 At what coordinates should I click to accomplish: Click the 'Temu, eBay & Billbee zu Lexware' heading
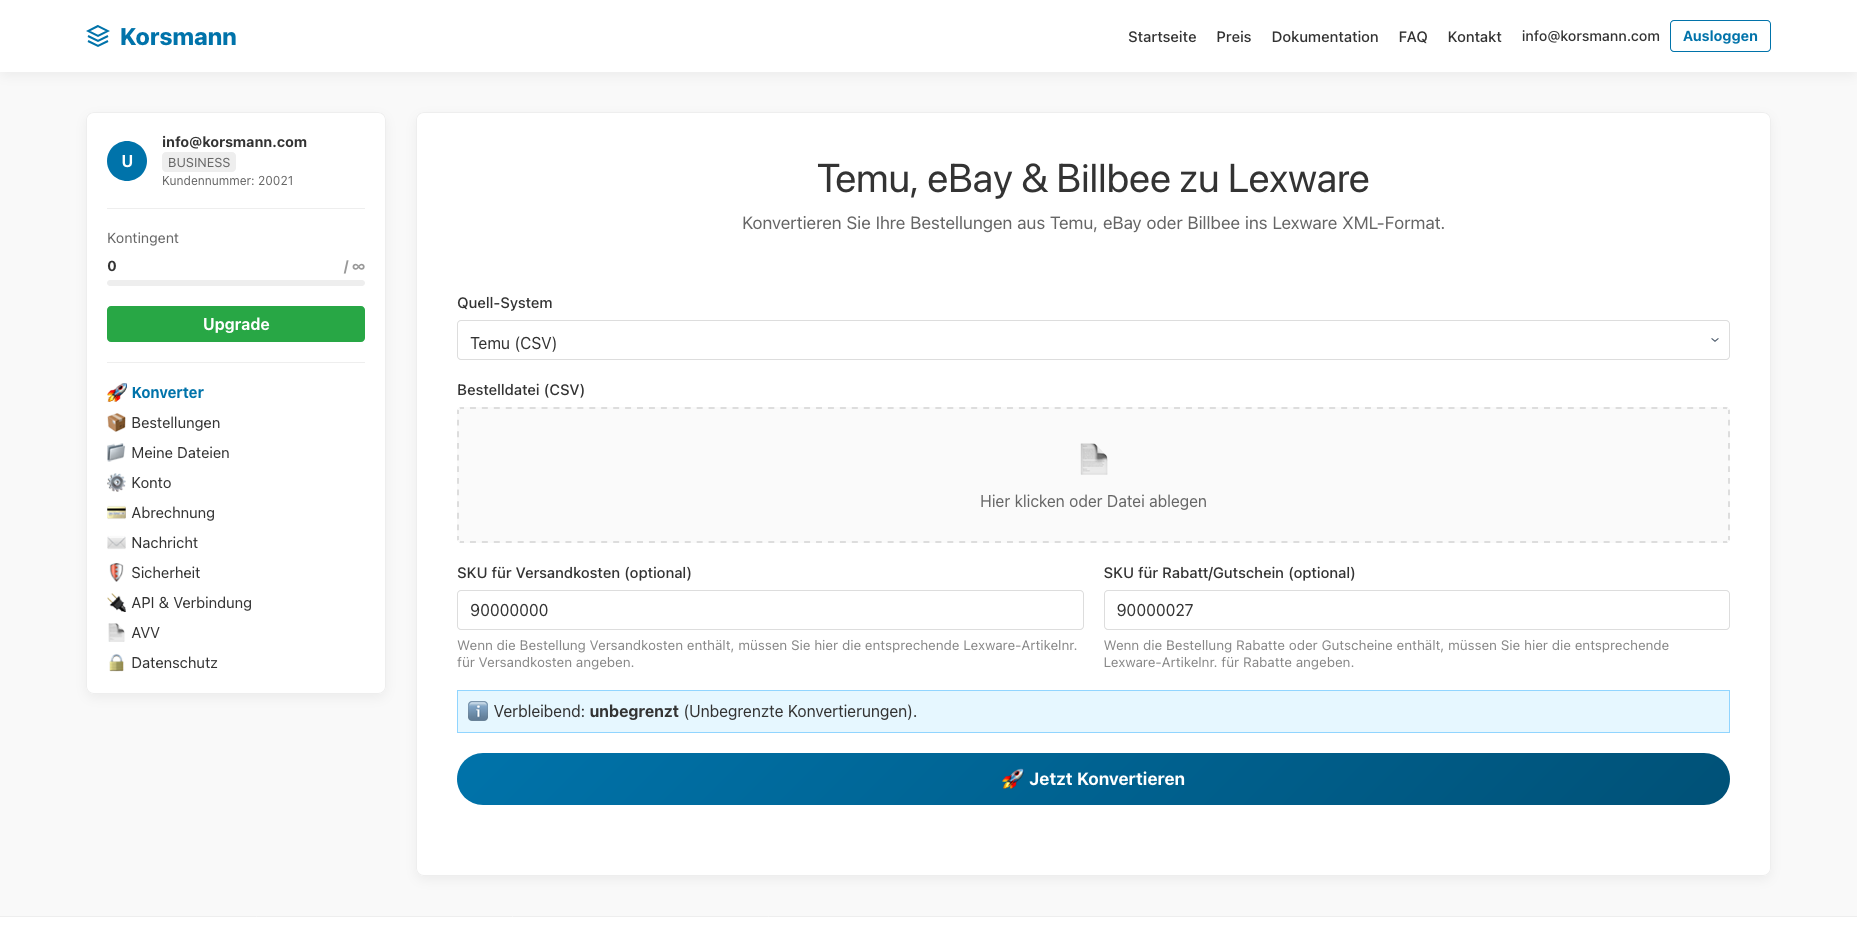(1093, 179)
